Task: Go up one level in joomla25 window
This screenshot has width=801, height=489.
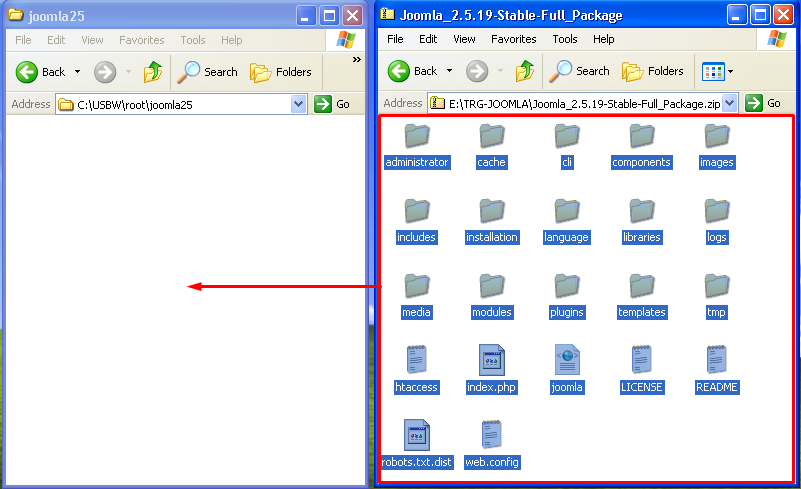Action: point(153,72)
